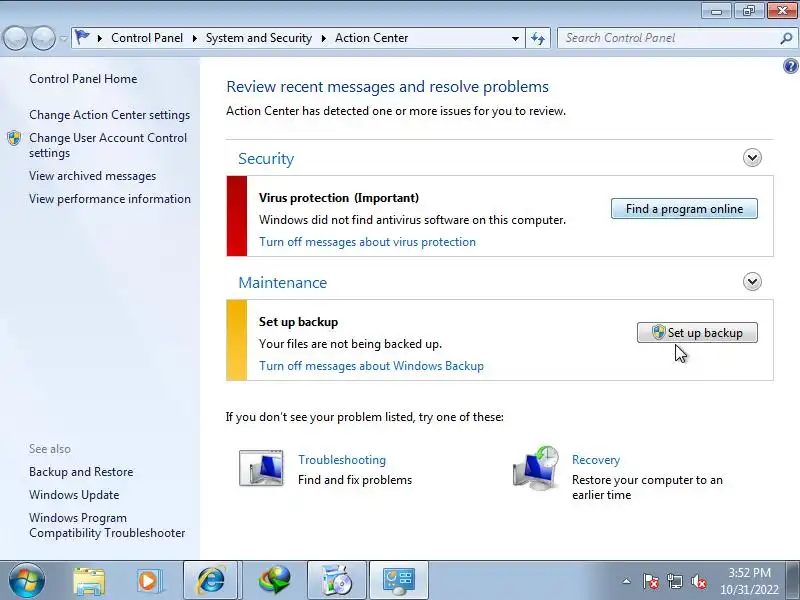This screenshot has height=600, width=800.
Task: Expand the arrow after System and Security
Action: coord(323,38)
